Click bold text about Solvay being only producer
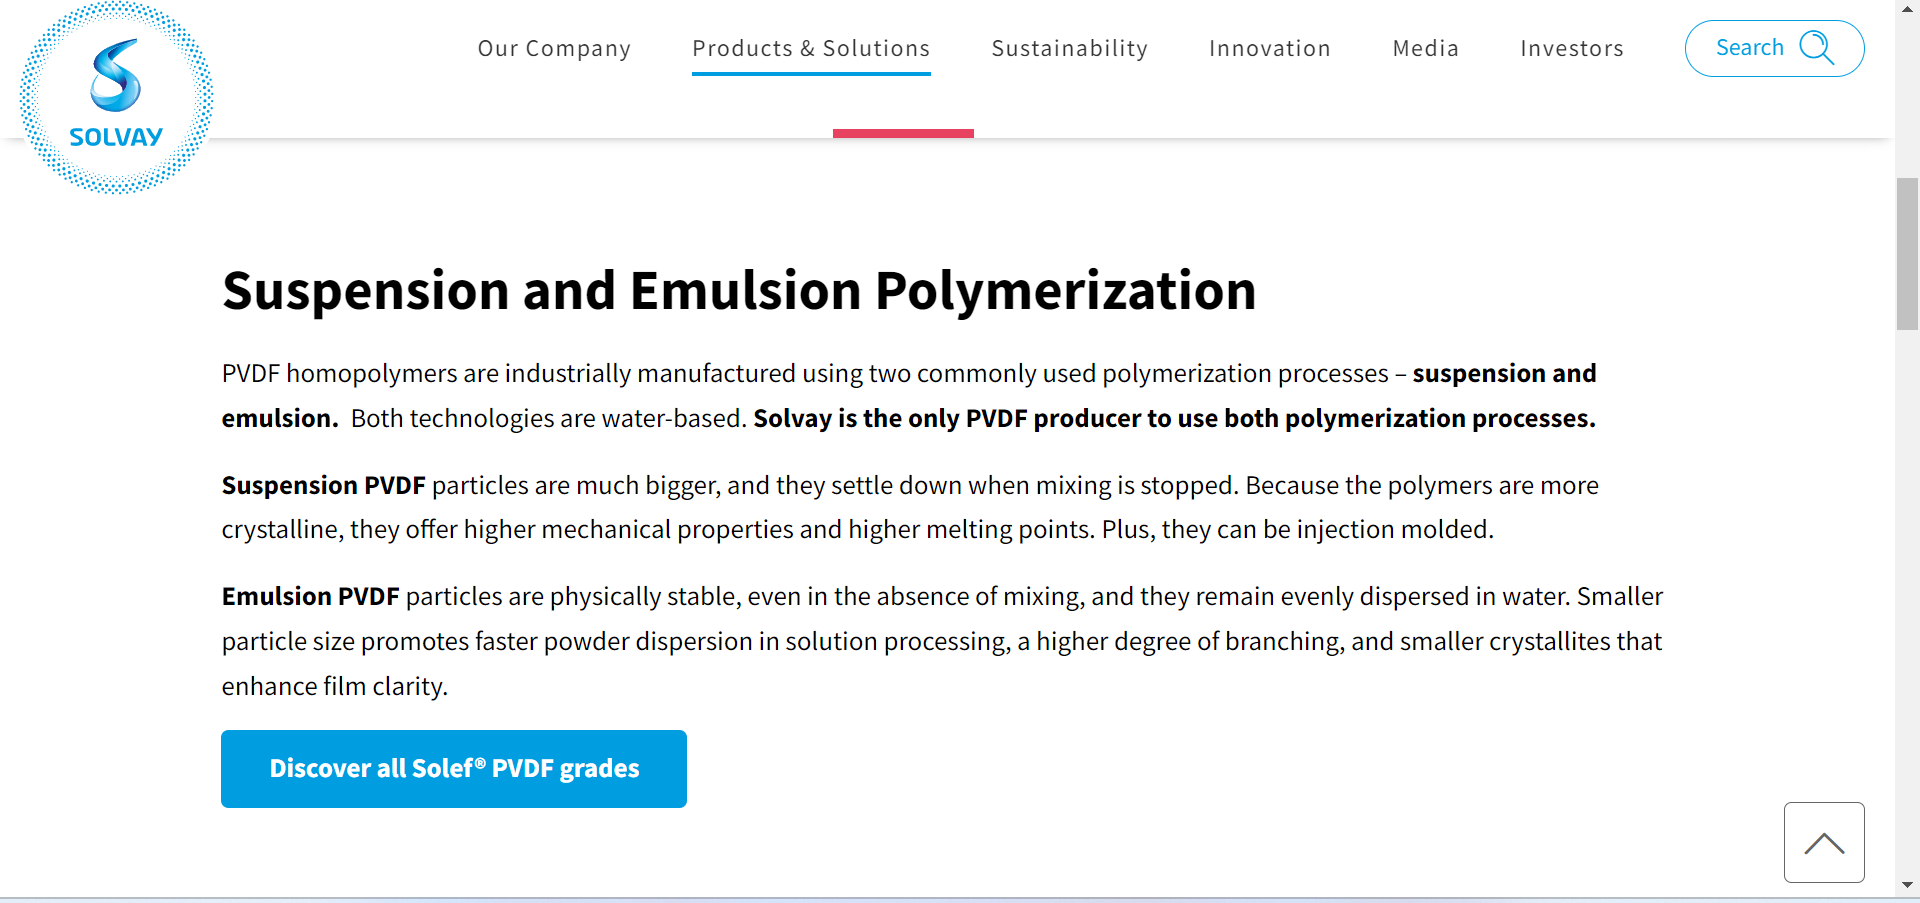The width and height of the screenshot is (1920, 903). tap(1174, 419)
